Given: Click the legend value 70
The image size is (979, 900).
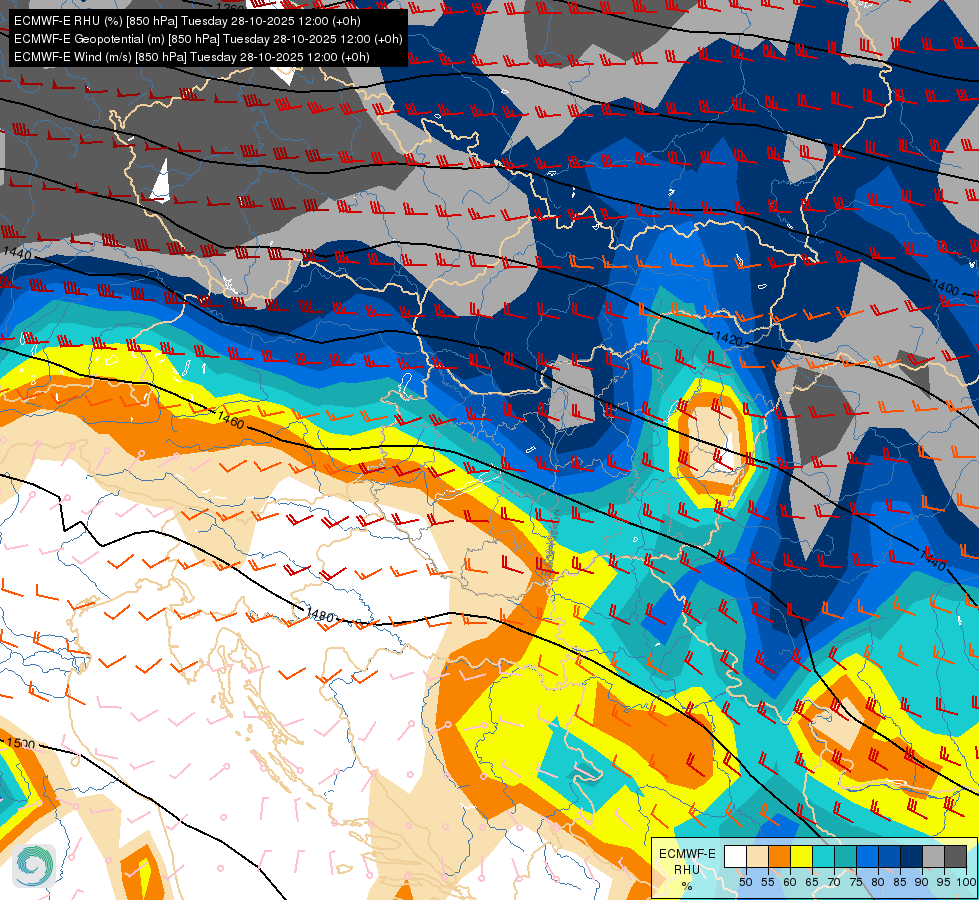Looking at the screenshot, I should click(x=834, y=882).
